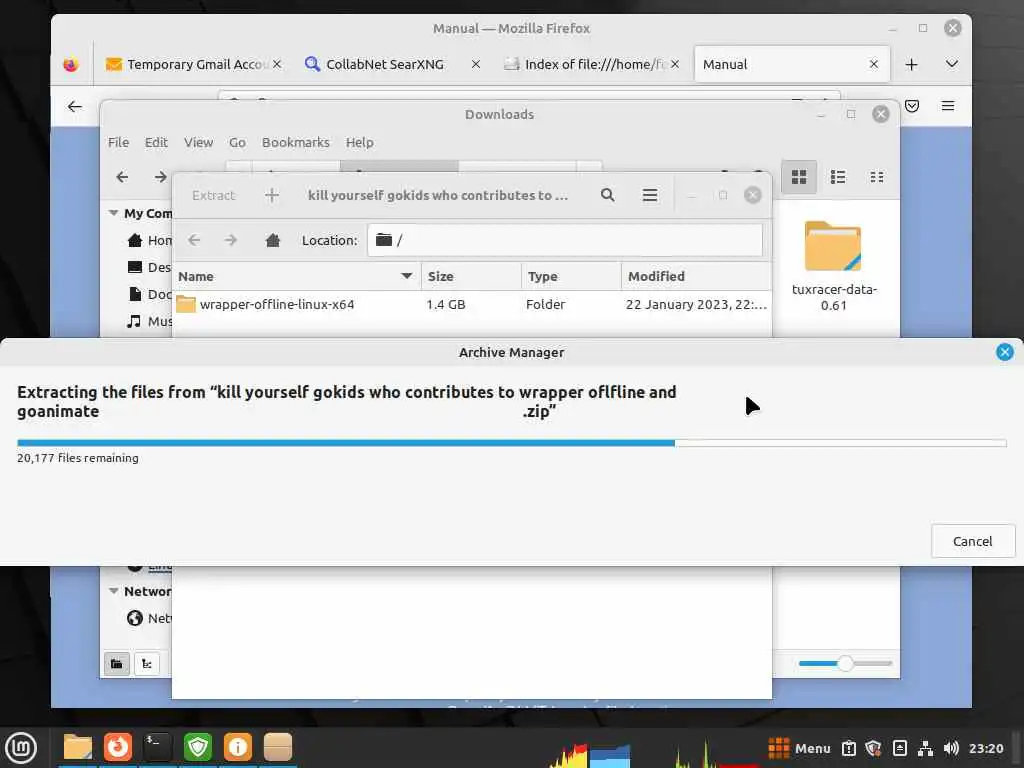Viewport: 1024px width, 768px height.
Task: Click the Location path field
Action: [565, 240]
